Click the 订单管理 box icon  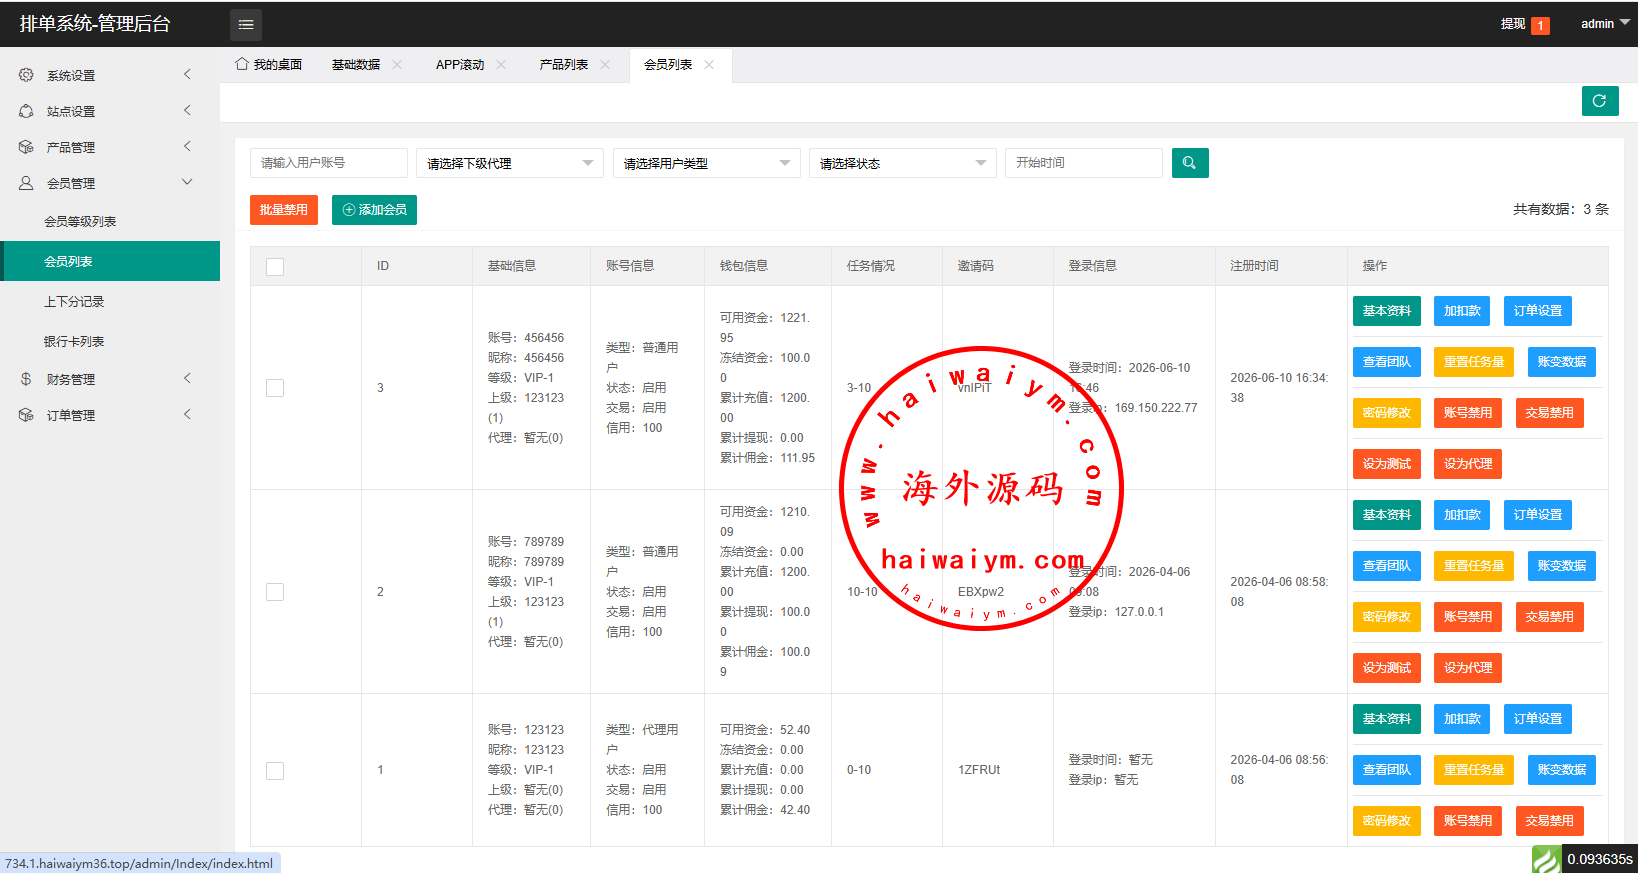26,415
